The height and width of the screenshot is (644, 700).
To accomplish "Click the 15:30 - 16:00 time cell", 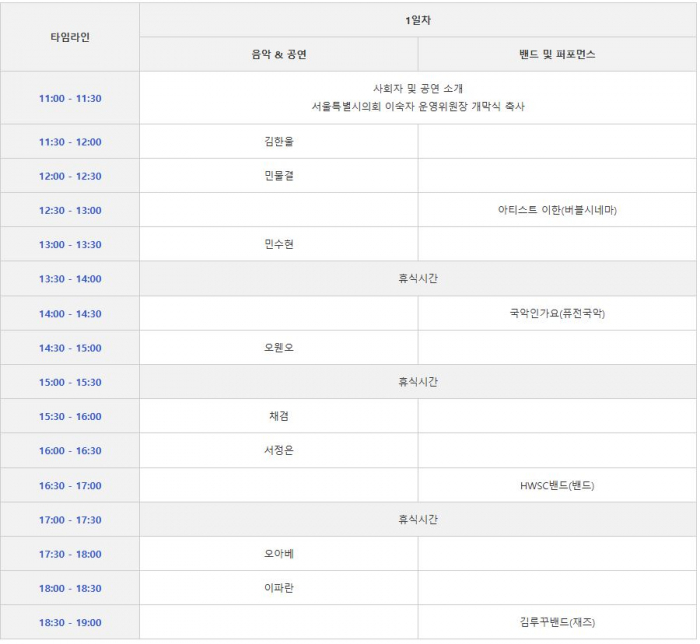I will (70, 416).
